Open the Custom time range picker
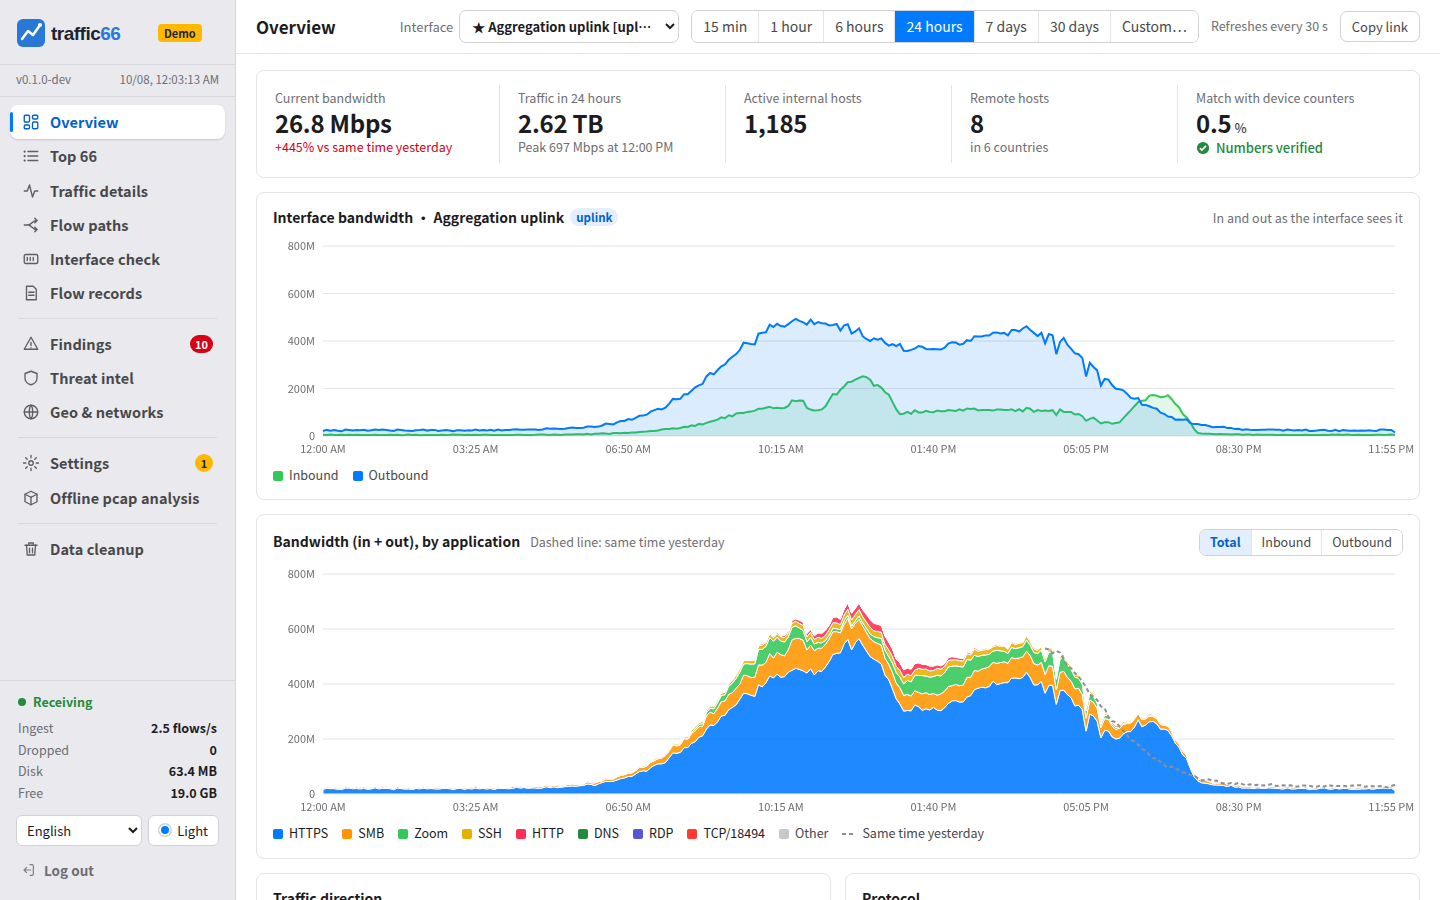 pyautogui.click(x=1154, y=27)
